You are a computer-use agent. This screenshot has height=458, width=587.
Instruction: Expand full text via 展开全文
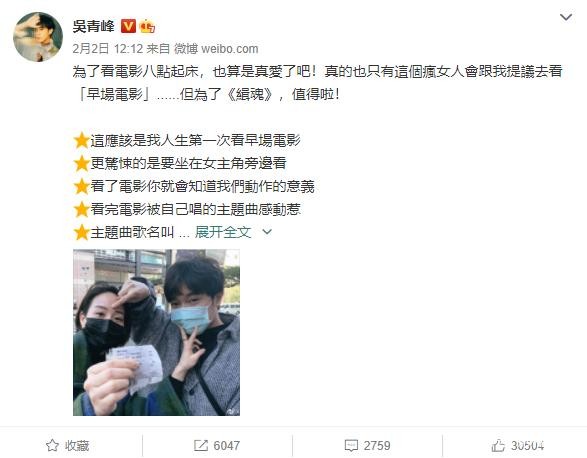223,232
